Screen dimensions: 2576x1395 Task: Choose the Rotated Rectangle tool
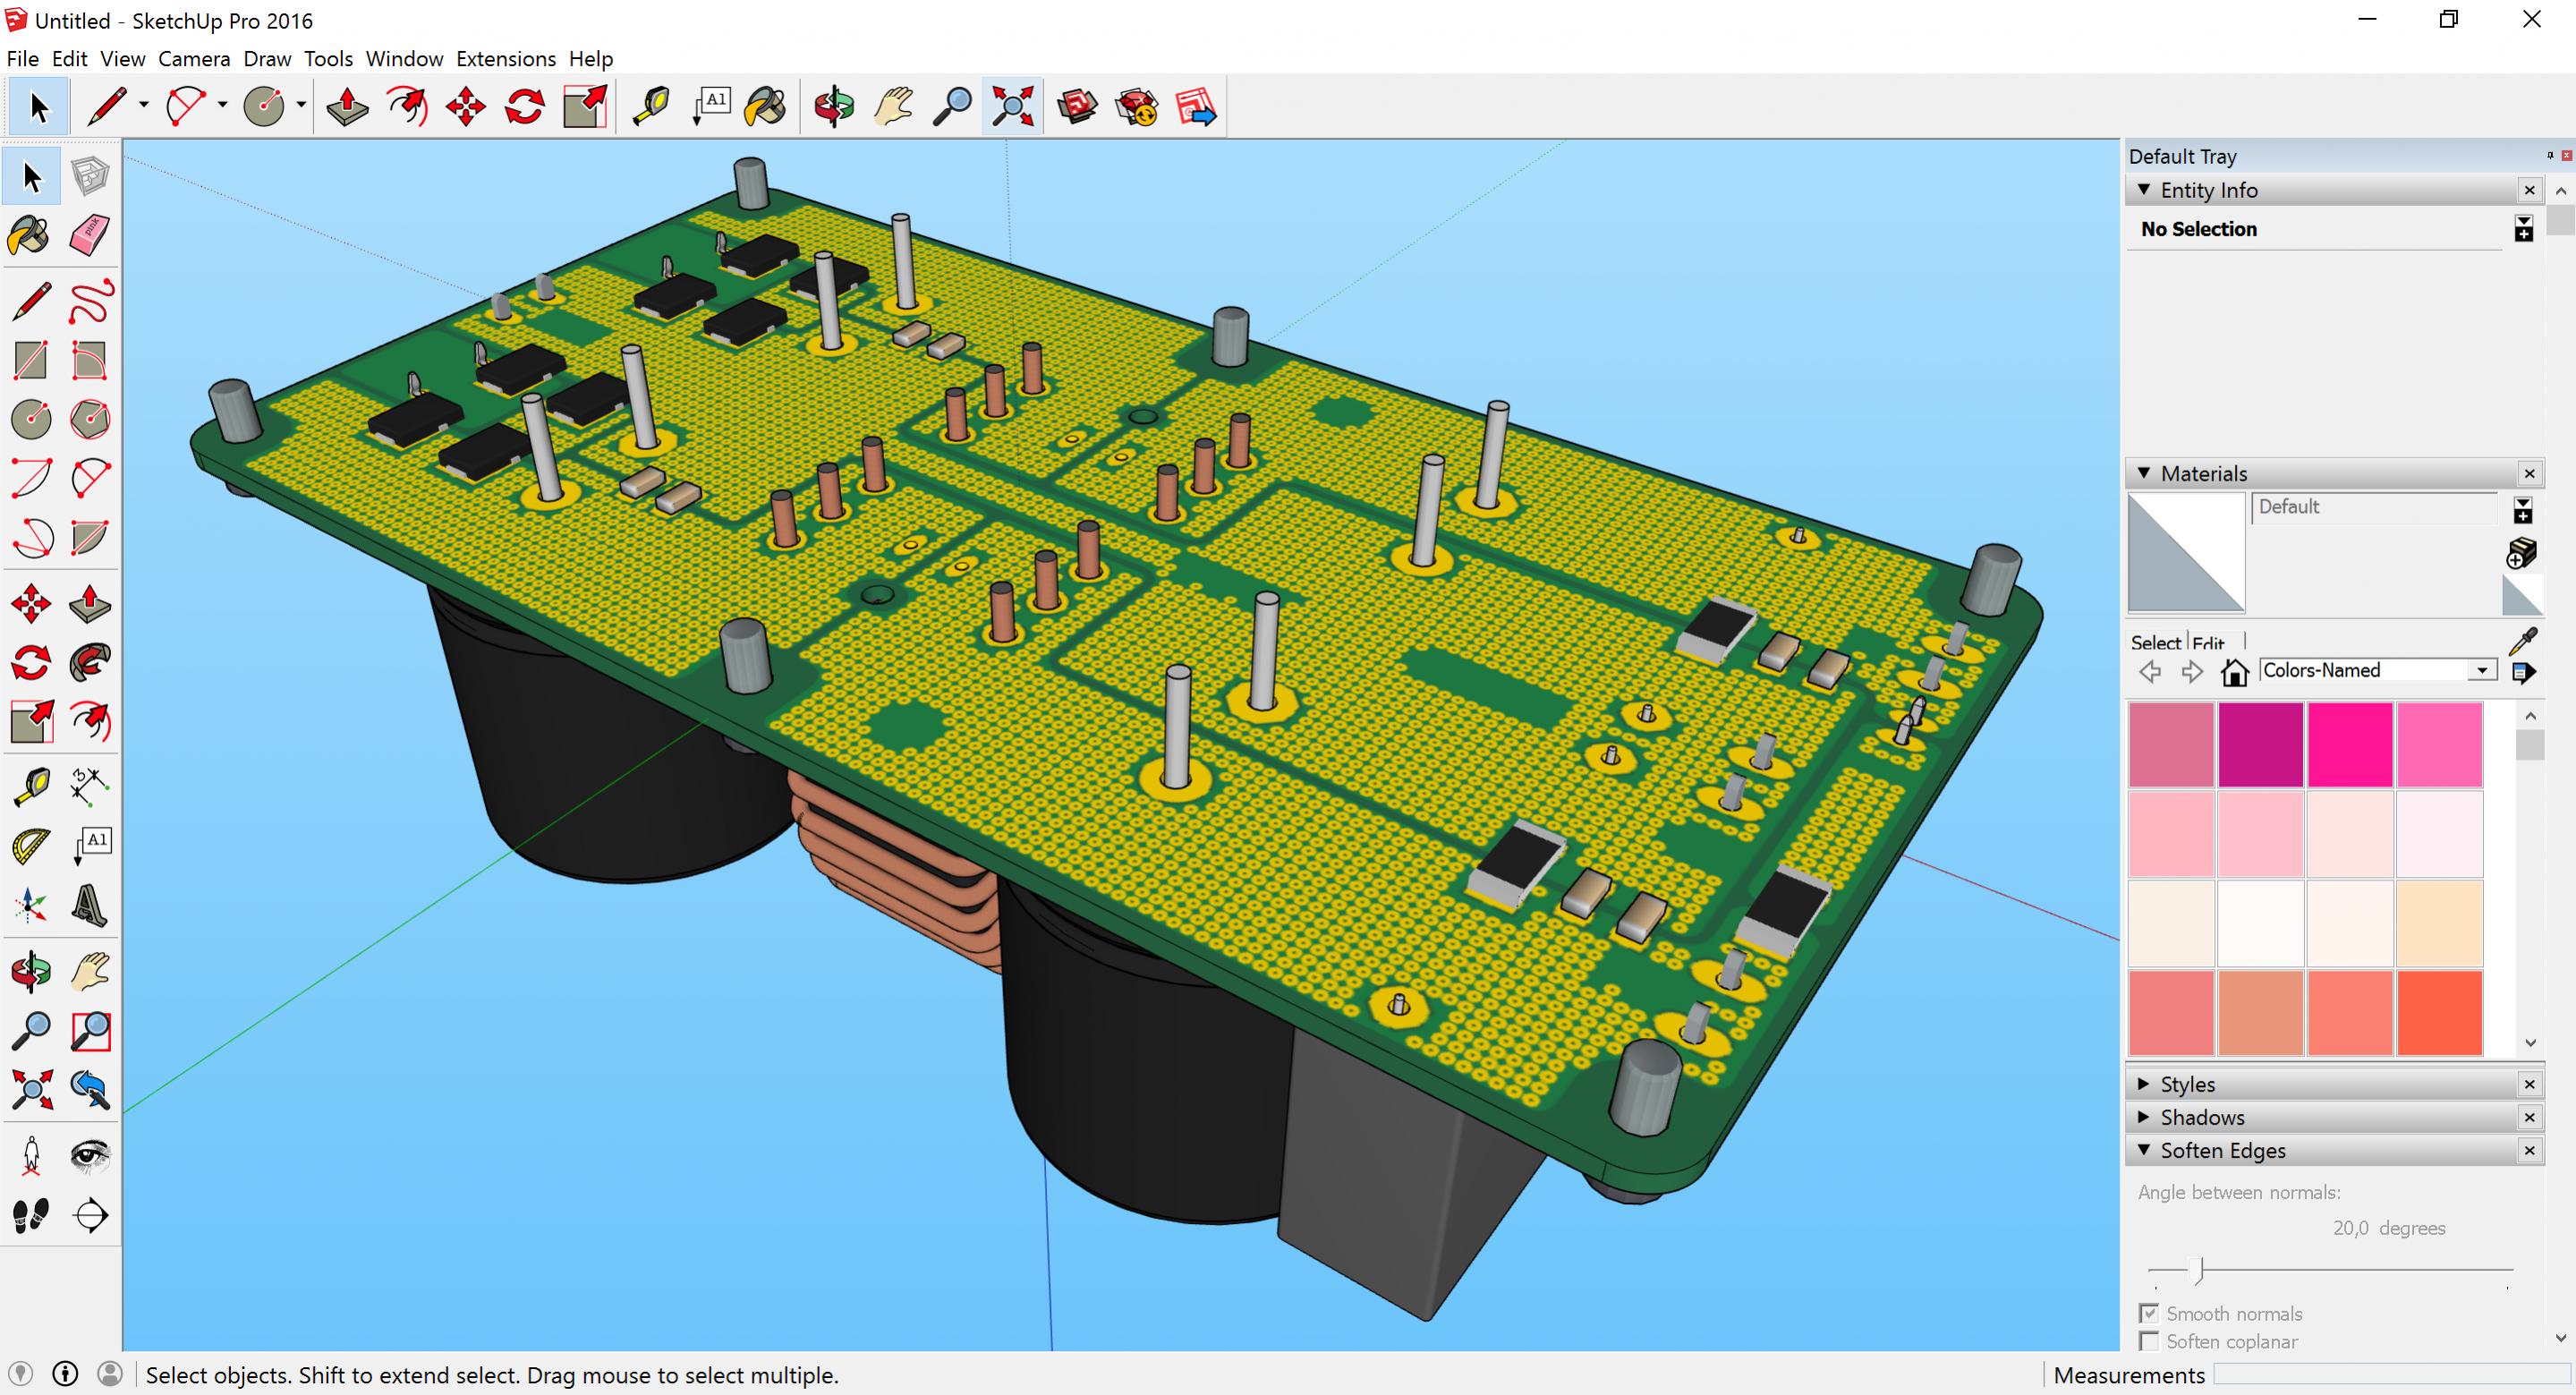90,361
